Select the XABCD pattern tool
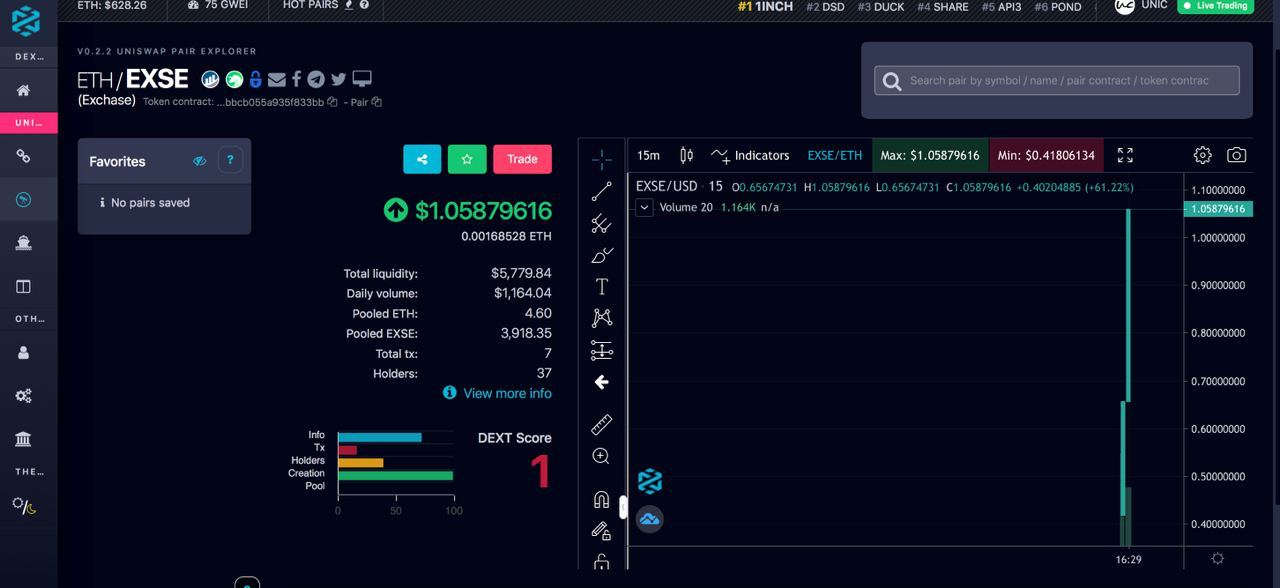The height and width of the screenshot is (588, 1280). pyautogui.click(x=601, y=318)
